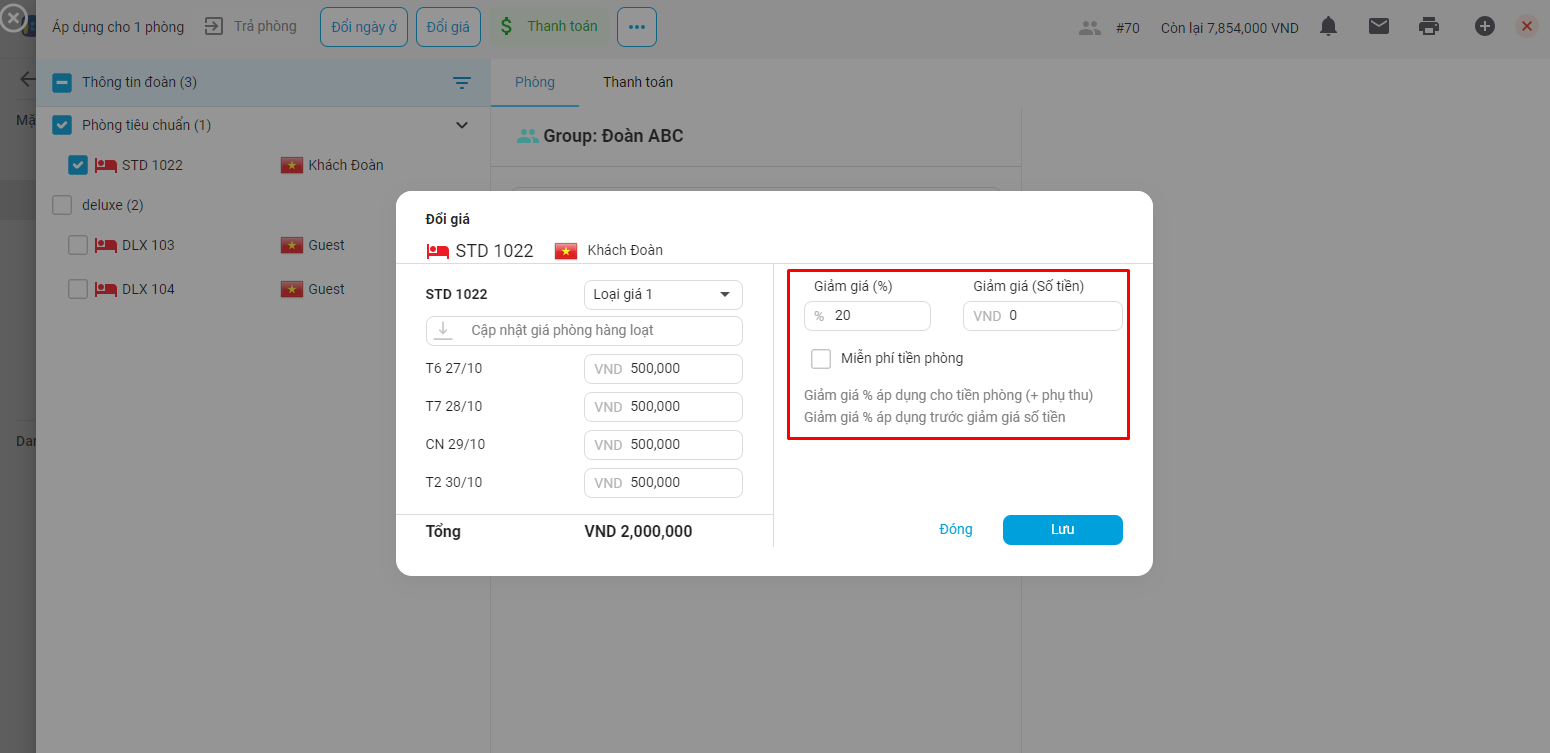Collapse the Phòng tiêu chuẩn group chevron
This screenshot has height=753, width=1550.
point(462,125)
